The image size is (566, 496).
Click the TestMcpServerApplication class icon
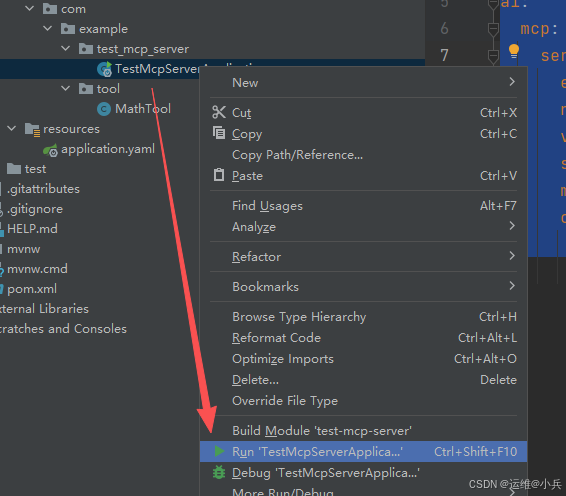click(105, 69)
